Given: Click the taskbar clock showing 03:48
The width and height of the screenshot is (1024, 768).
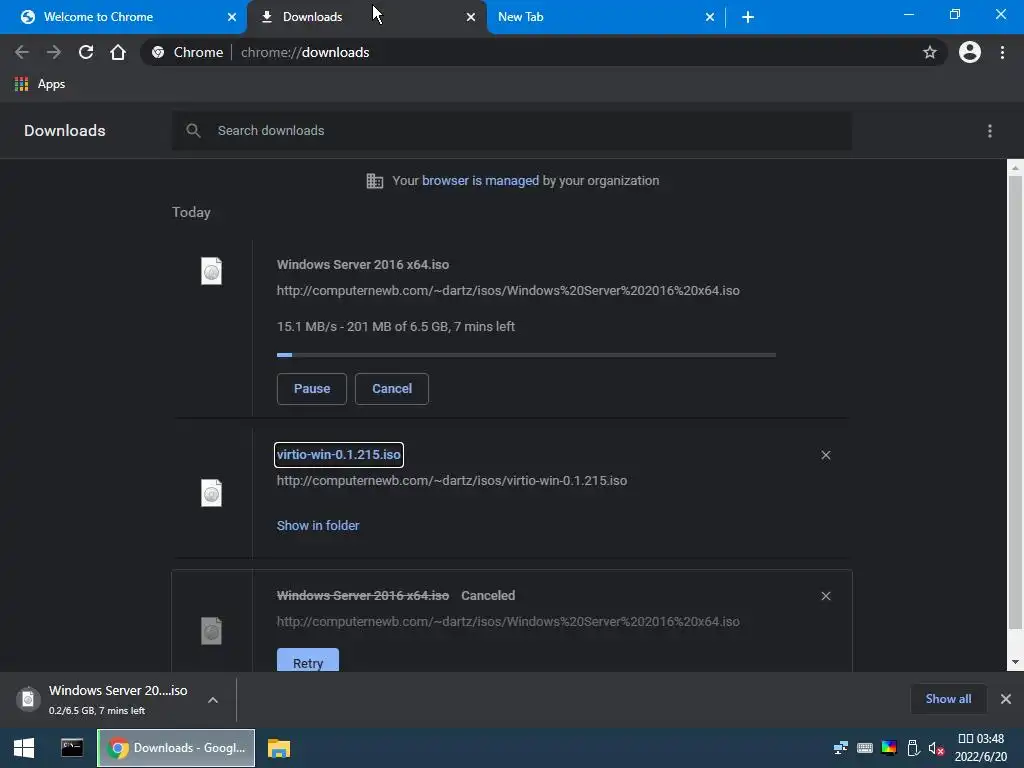Looking at the screenshot, I should [x=981, y=748].
